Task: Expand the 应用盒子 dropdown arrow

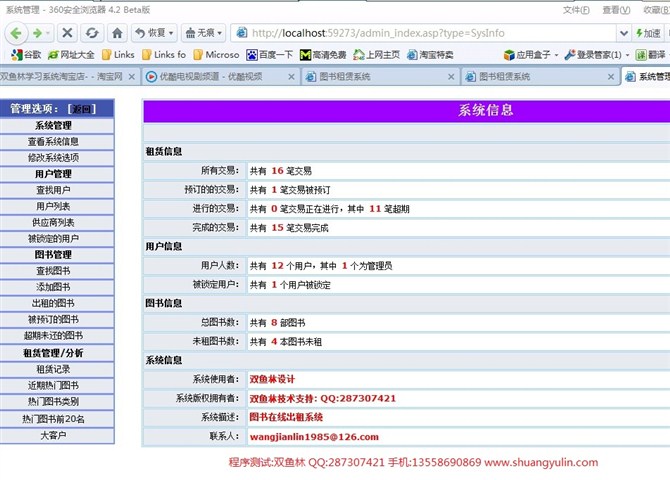Action: coord(556,55)
